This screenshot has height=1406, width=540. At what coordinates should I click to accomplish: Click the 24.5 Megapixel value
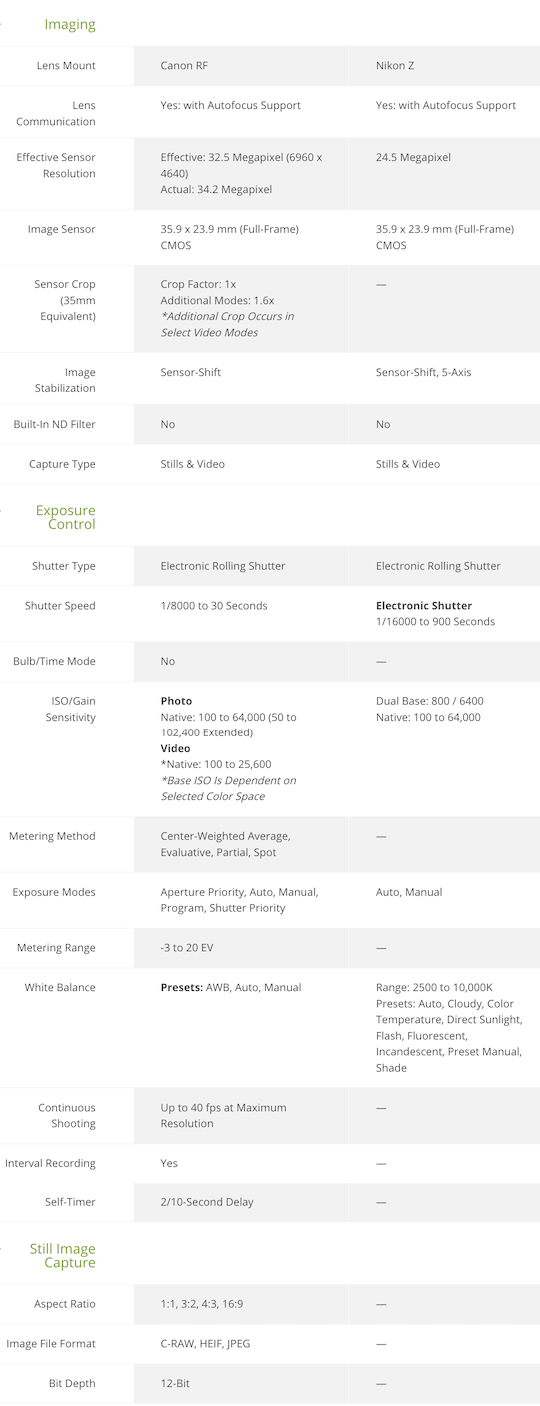(x=413, y=157)
